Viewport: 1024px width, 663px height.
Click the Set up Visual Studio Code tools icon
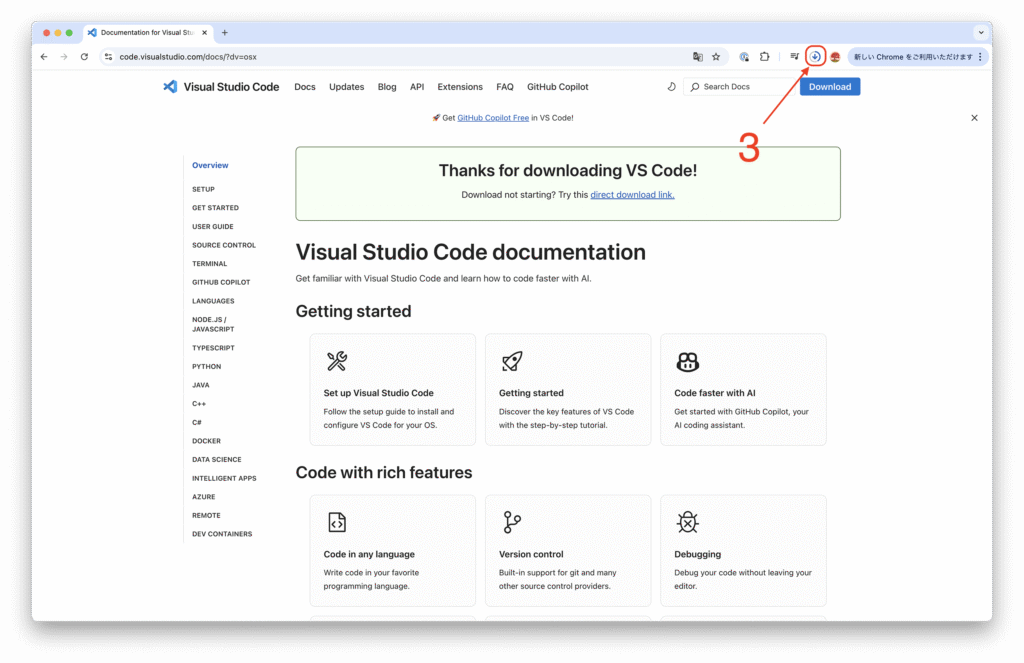tap(337, 361)
